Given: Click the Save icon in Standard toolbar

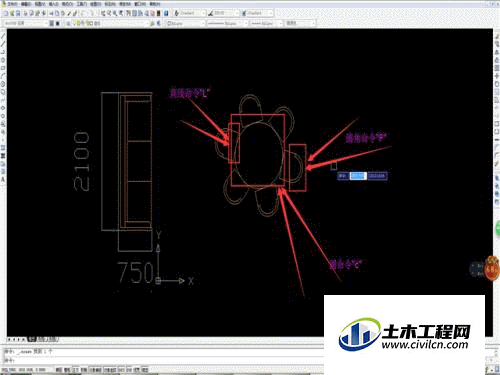Looking at the screenshot, I should click(x=18, y=13).
